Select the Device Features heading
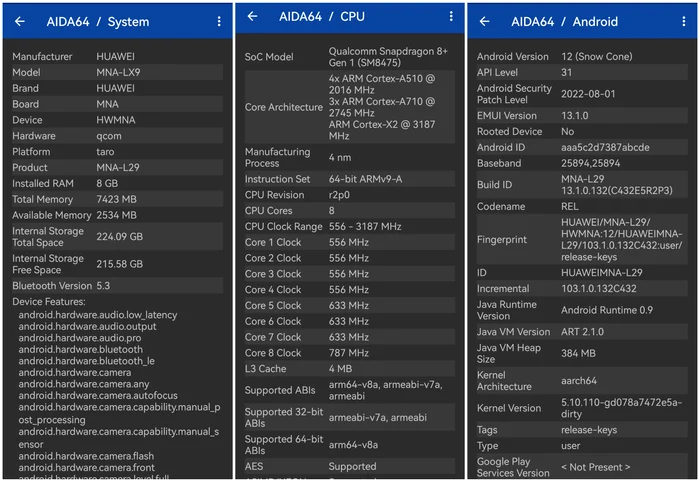The image size is (700, 482). (49, 302)
